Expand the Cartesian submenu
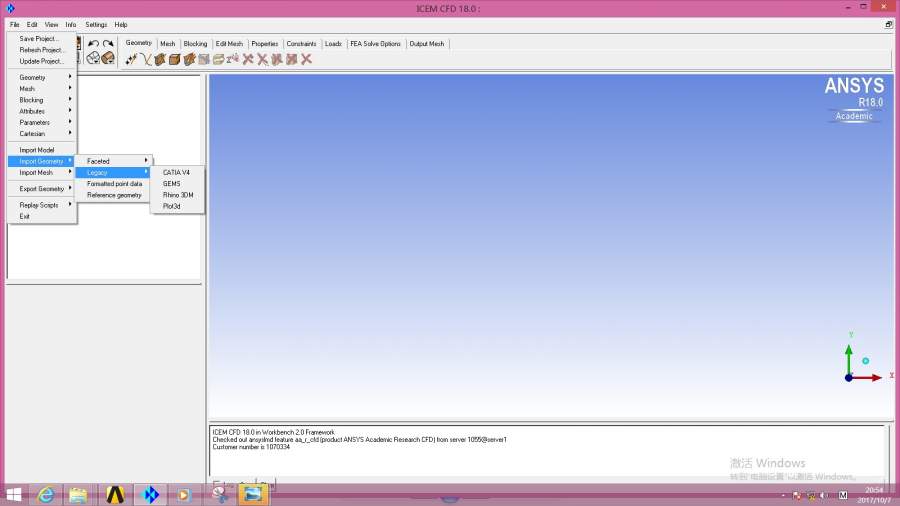Image resolution: width=900 pixels, height=506 pixels. (x=42, y=134)
